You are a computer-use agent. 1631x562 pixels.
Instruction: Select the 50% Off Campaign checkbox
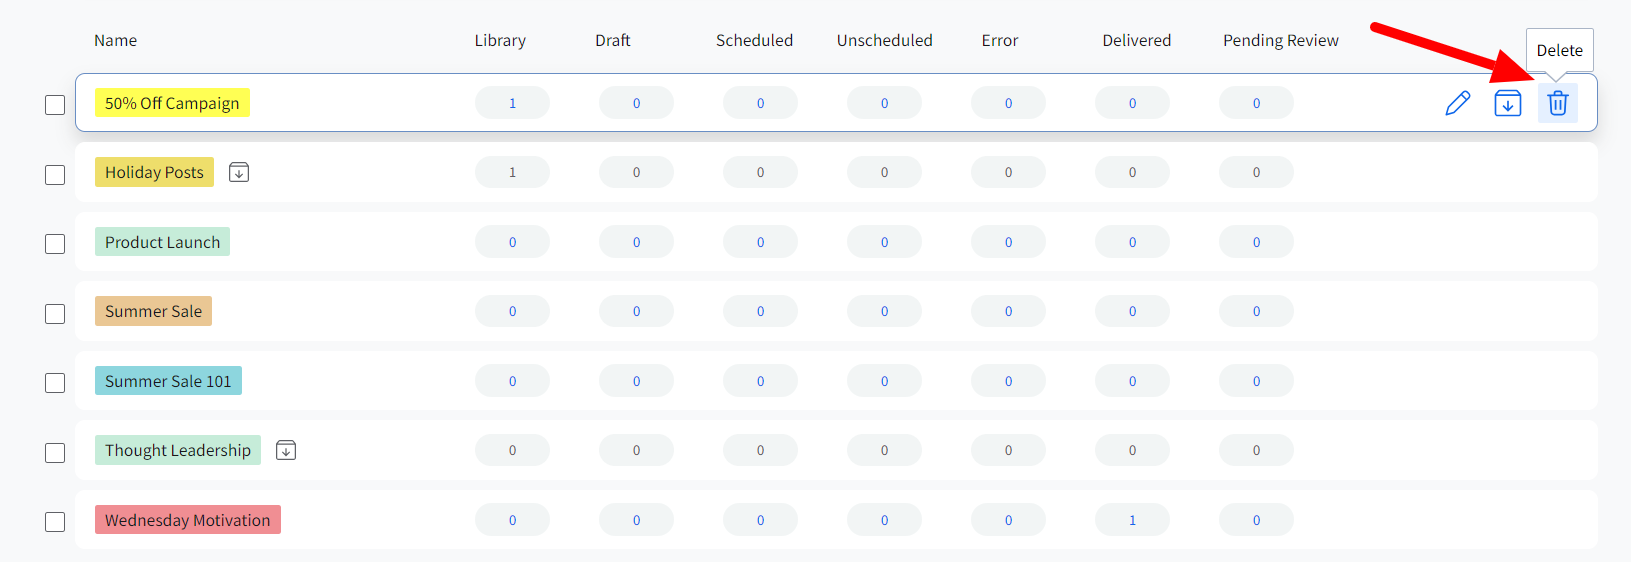coord(55,105)
